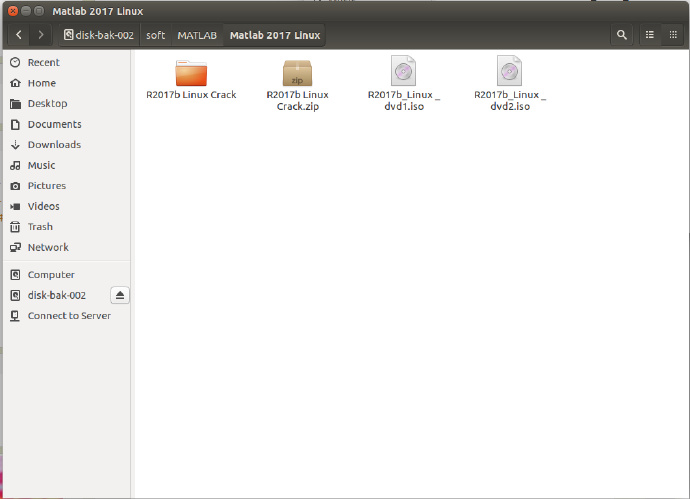Image resolution: width=690 pixels, height=499 pixels.
Task: Open Pictures label in the sidebar
Action: (x=47, y=186)
